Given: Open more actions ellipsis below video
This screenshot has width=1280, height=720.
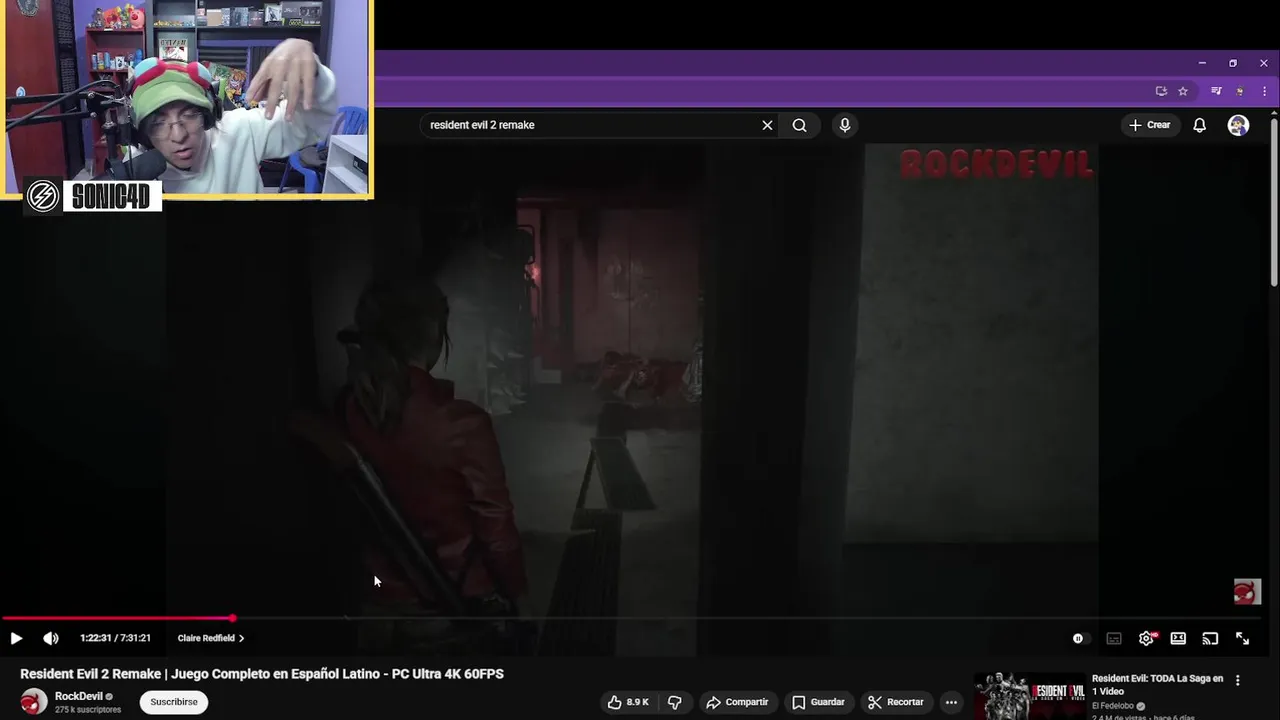Looking at the screenshot, I should point(951,702).
